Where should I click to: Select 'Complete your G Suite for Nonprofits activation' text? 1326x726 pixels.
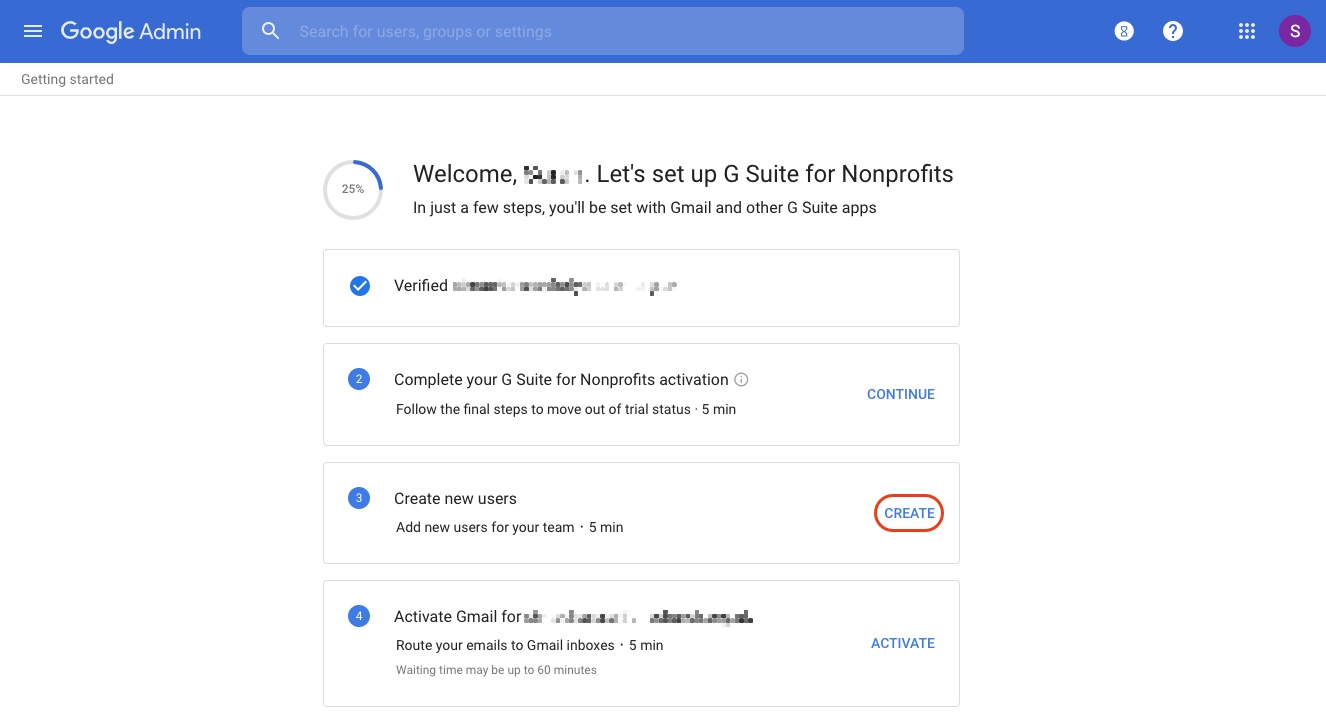point(561,380)
